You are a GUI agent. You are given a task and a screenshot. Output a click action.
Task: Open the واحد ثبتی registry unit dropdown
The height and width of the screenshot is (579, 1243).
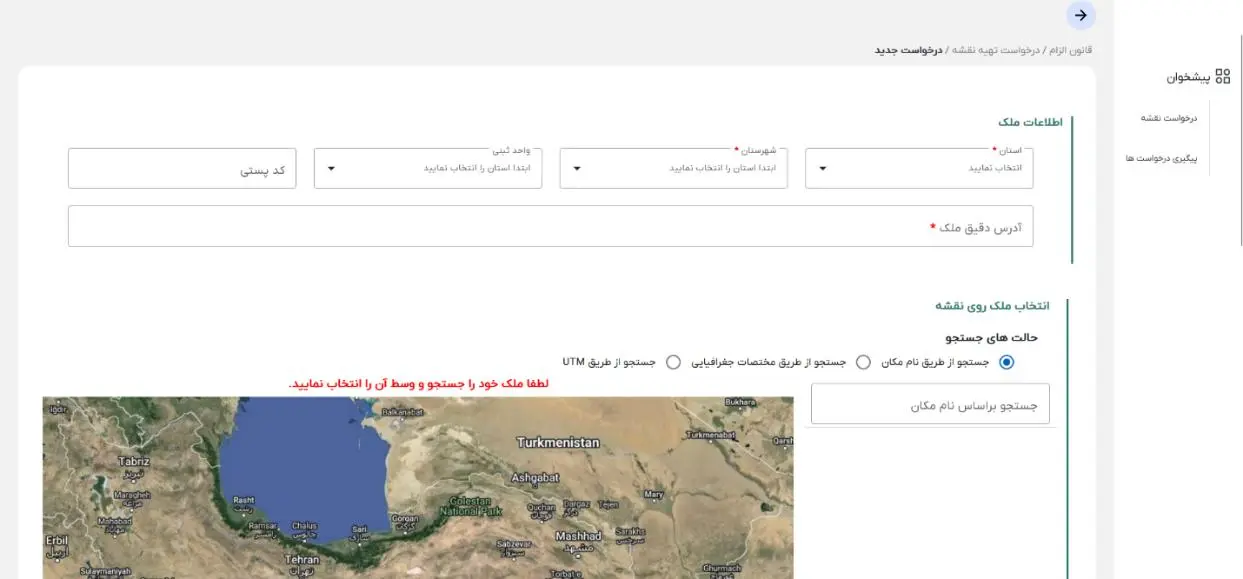point(428,168)
